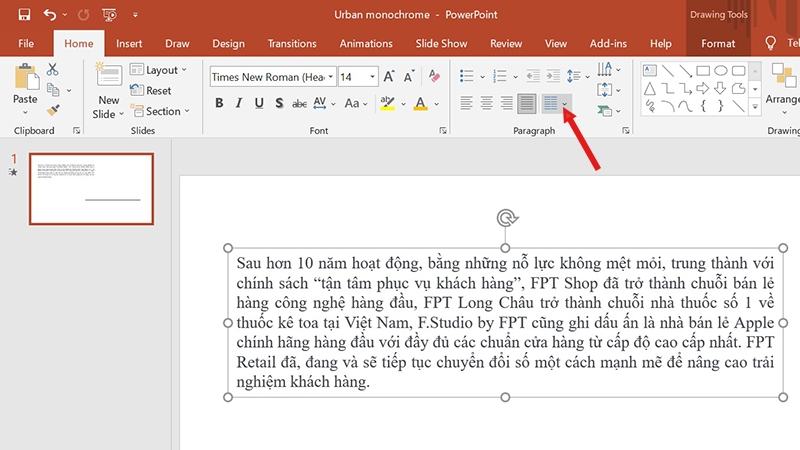Open Add or Remove Columns
This screenshot has width=800, height=450.
555,104
